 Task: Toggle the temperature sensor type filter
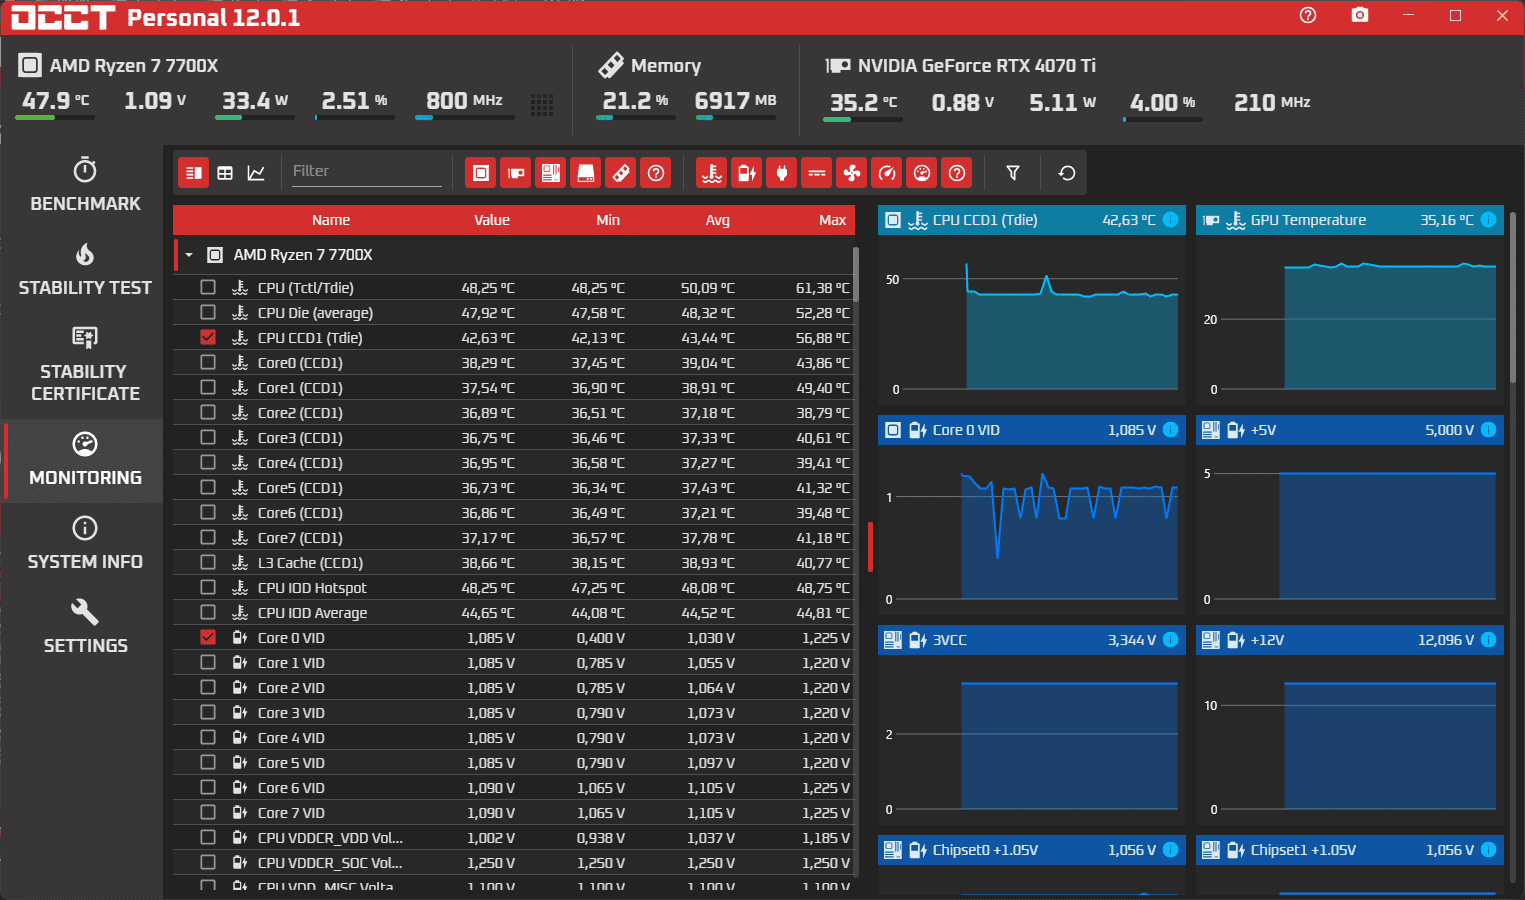[712, 173]
